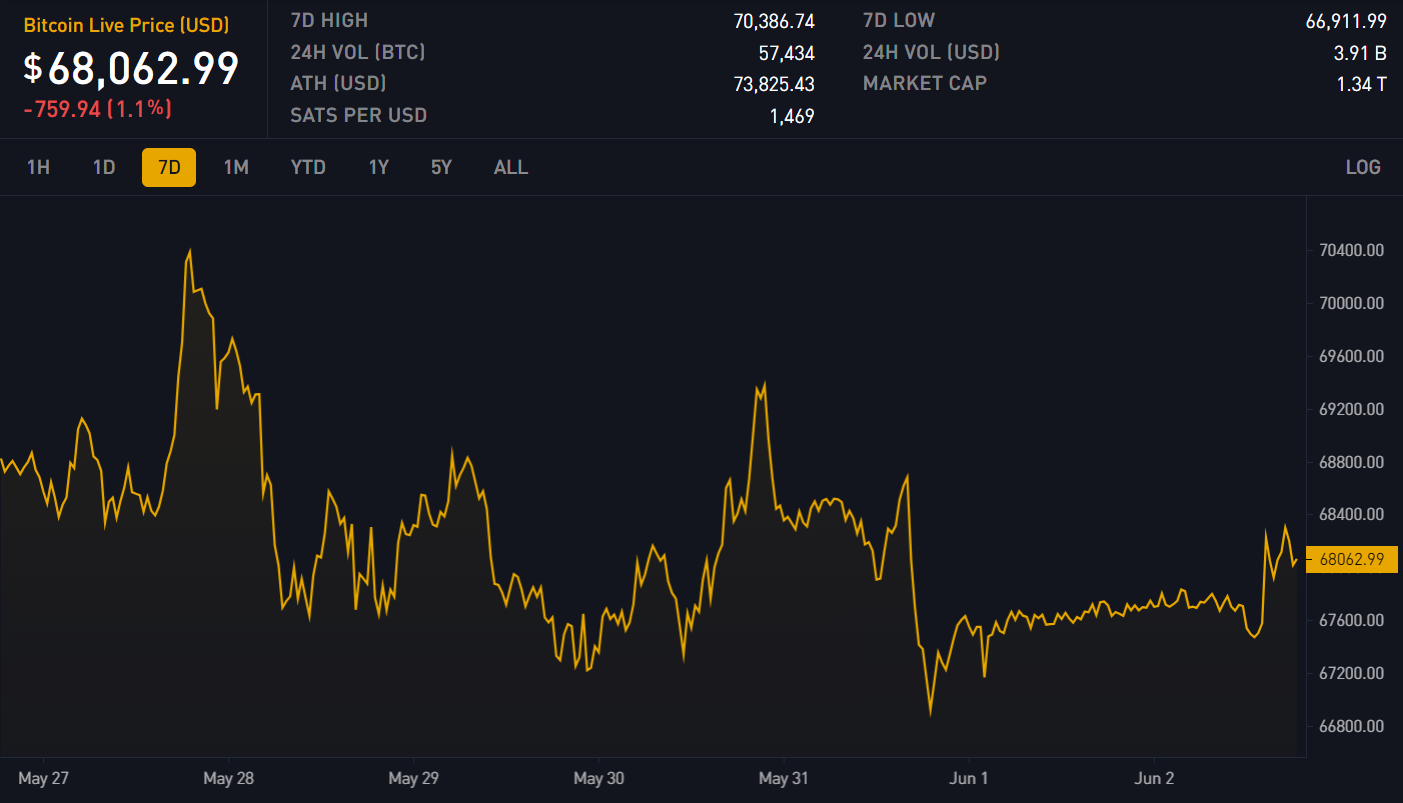
Task: Switch chart to 1D range
Action: click(x=104, y=167)
